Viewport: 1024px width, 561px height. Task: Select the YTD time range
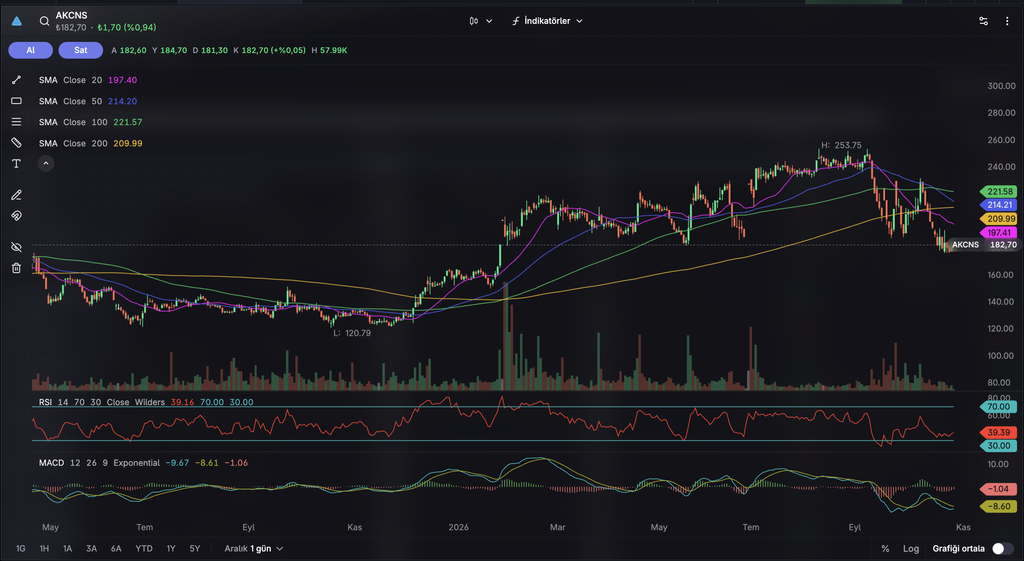144,549
